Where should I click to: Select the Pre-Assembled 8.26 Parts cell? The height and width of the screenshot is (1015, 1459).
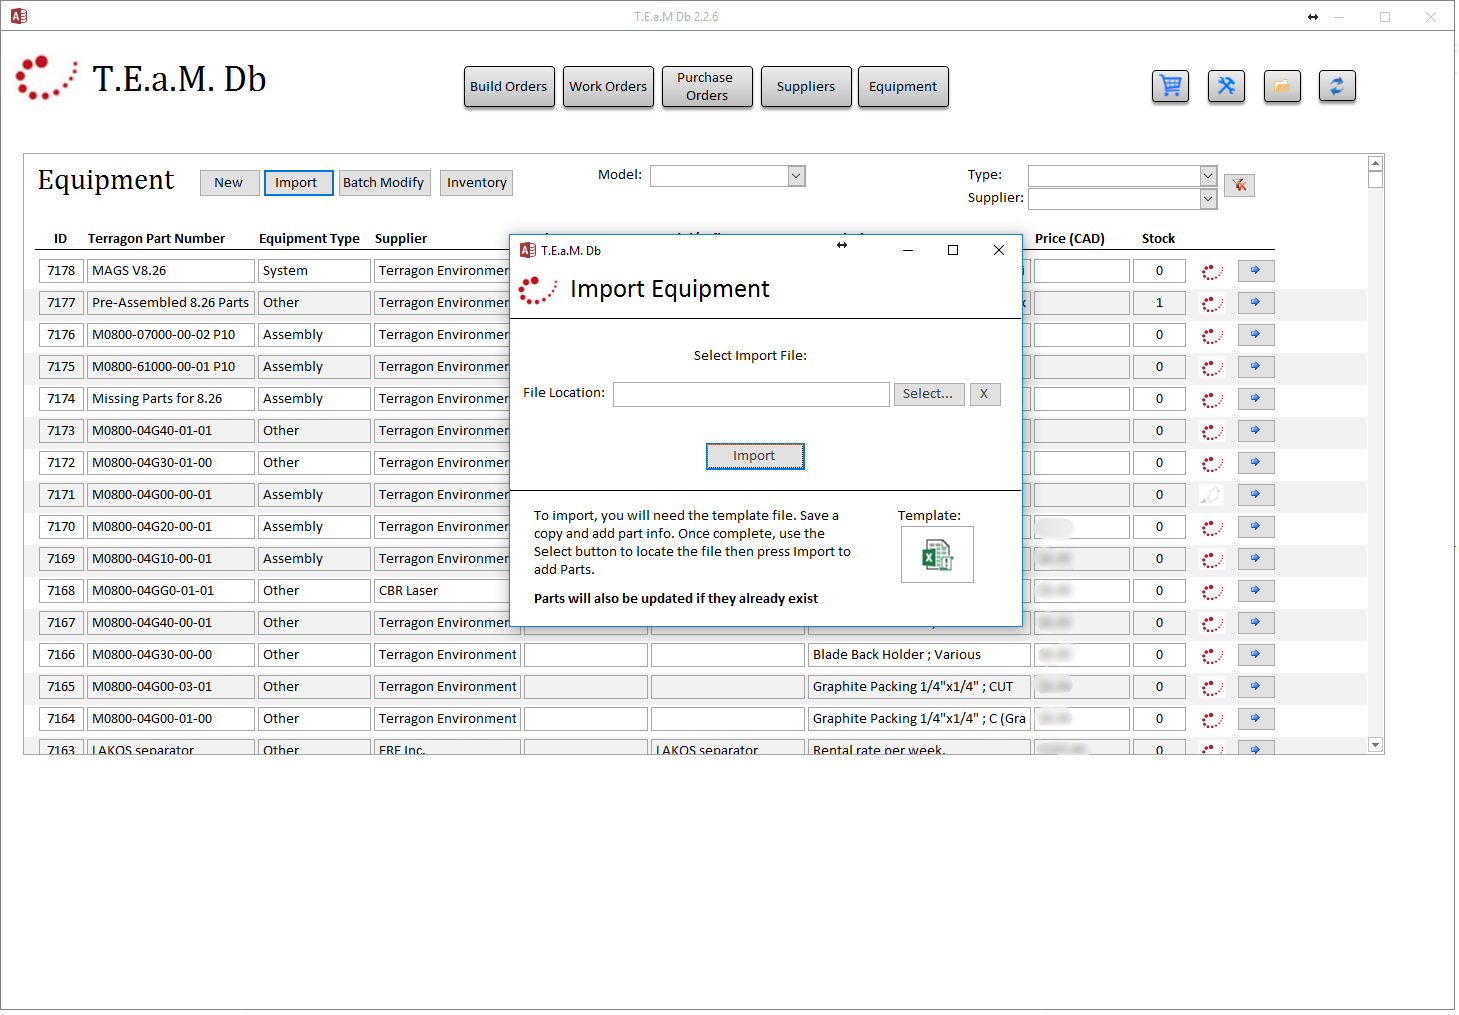point(171,303)
